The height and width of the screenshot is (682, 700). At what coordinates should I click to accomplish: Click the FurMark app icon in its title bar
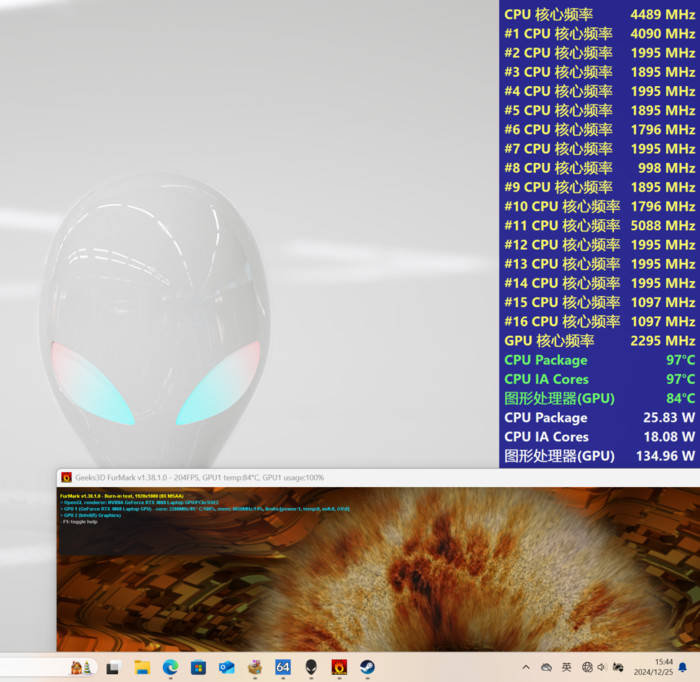tap(66, 478)
